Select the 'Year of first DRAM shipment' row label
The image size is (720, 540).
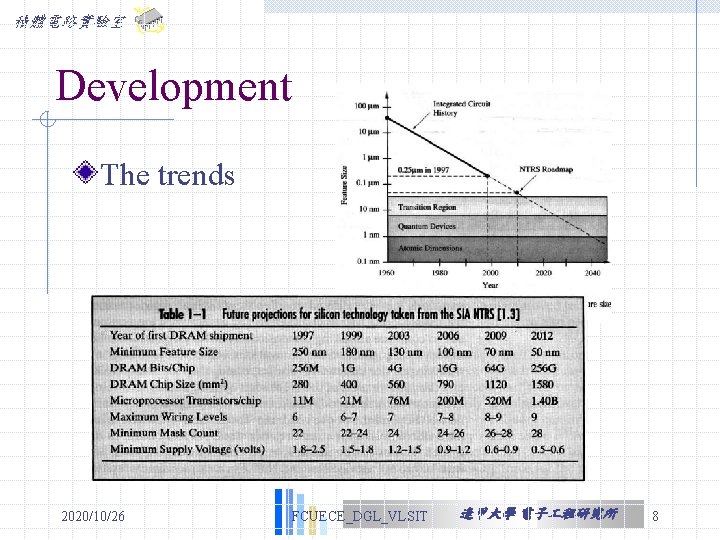[181, 336]
